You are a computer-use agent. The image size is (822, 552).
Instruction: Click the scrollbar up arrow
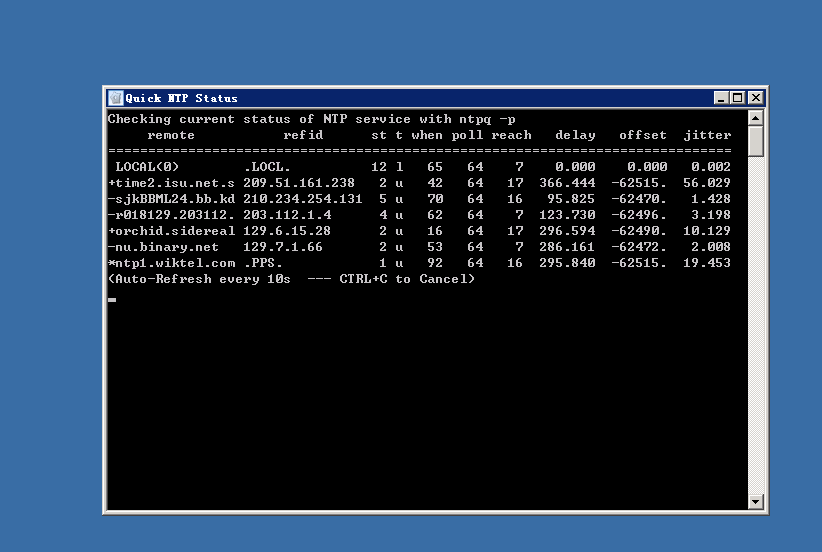[x=755, y=118]
